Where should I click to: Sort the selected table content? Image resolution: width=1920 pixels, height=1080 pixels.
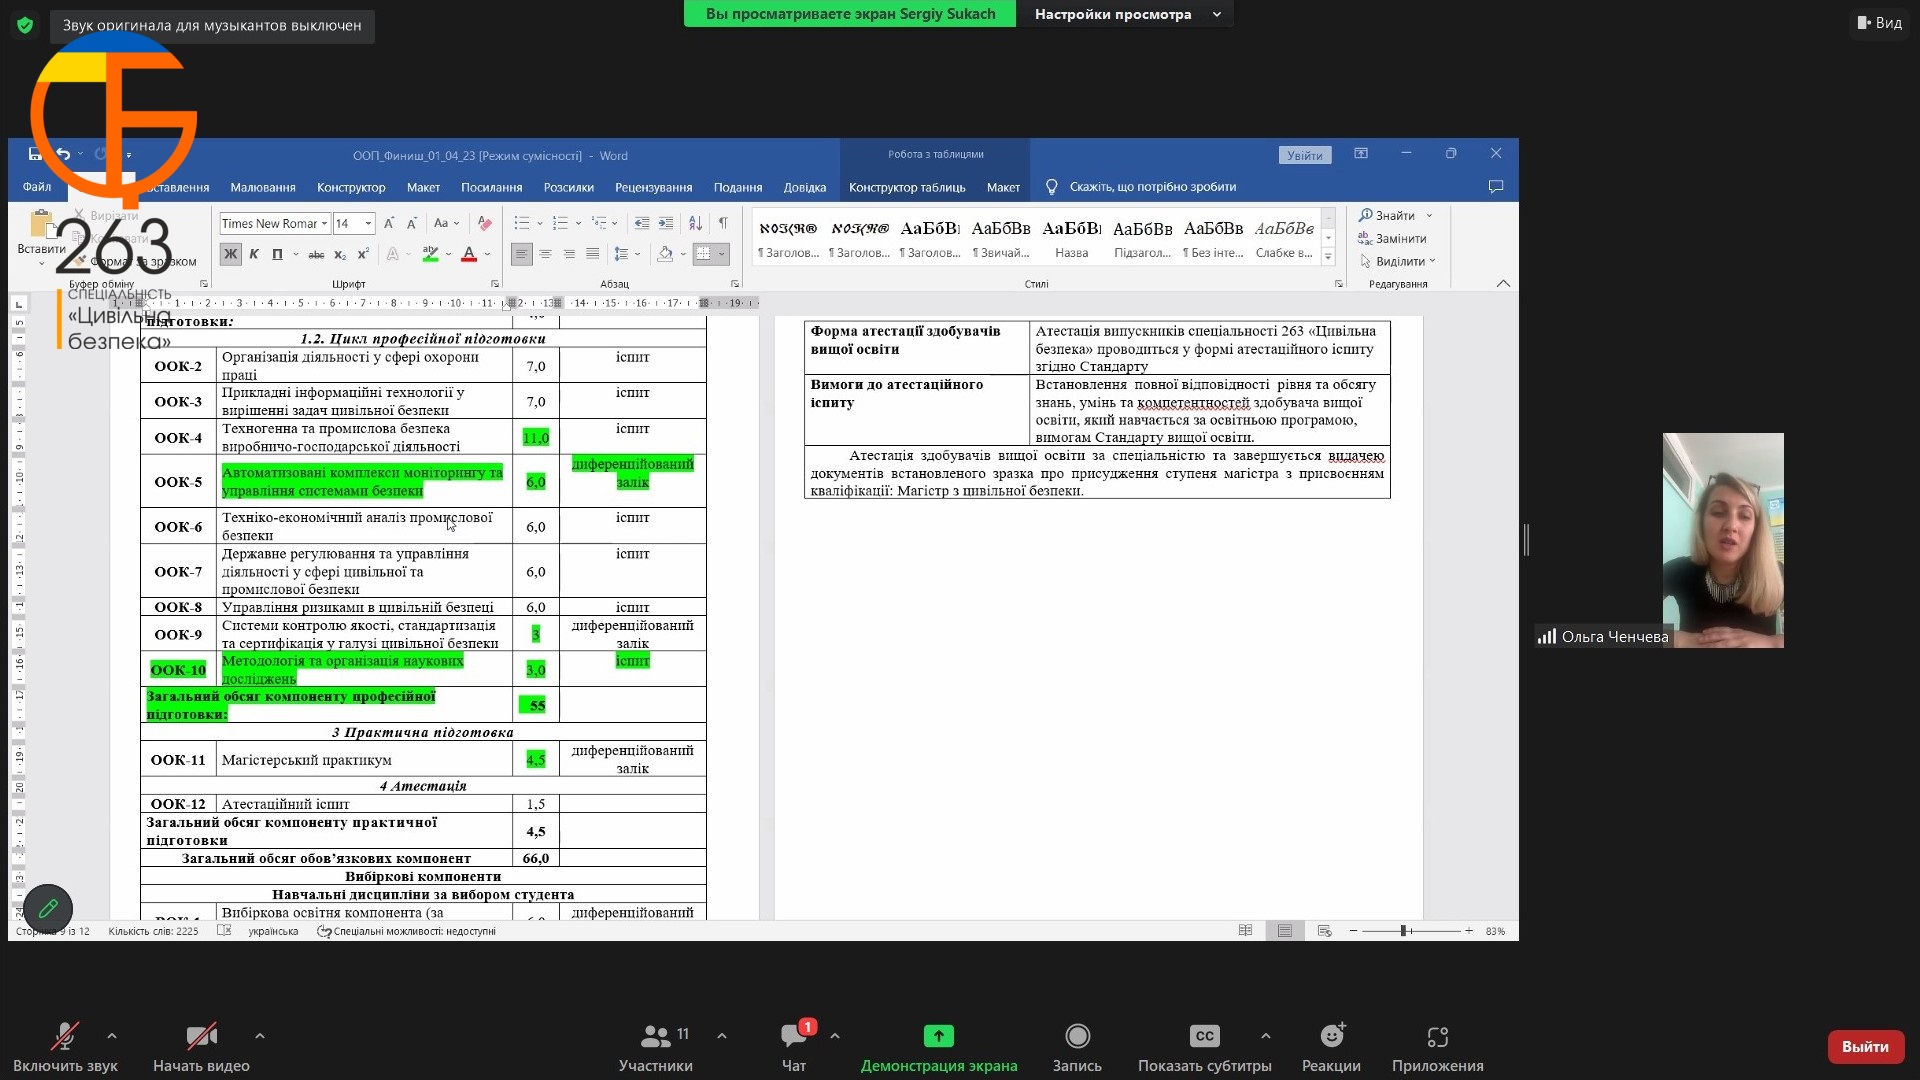pyautogui.click(x=695, y=223)
